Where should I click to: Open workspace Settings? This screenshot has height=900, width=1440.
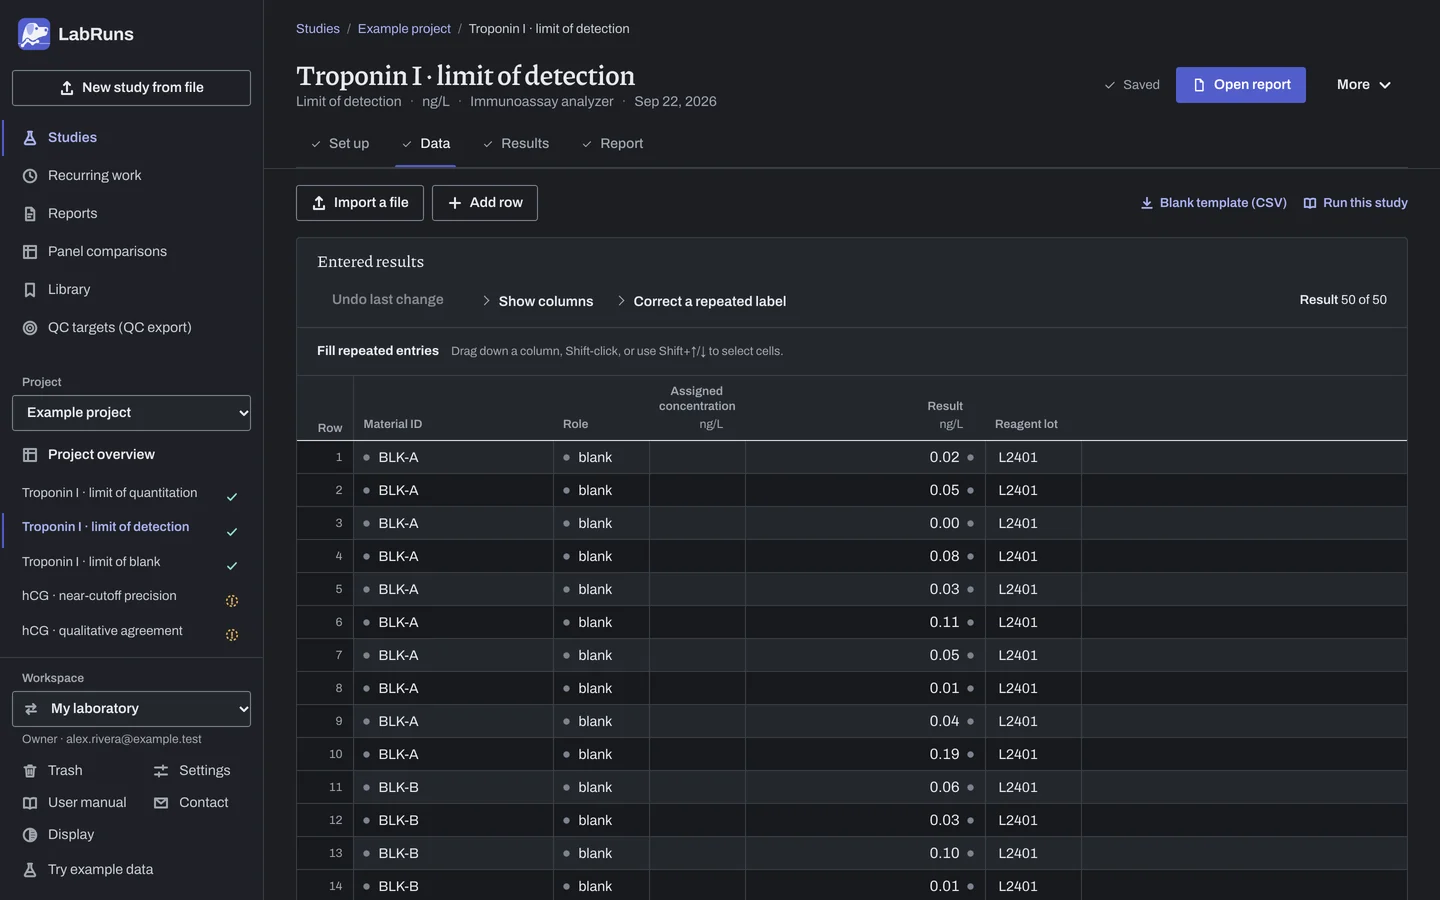(x=192, y=771)
